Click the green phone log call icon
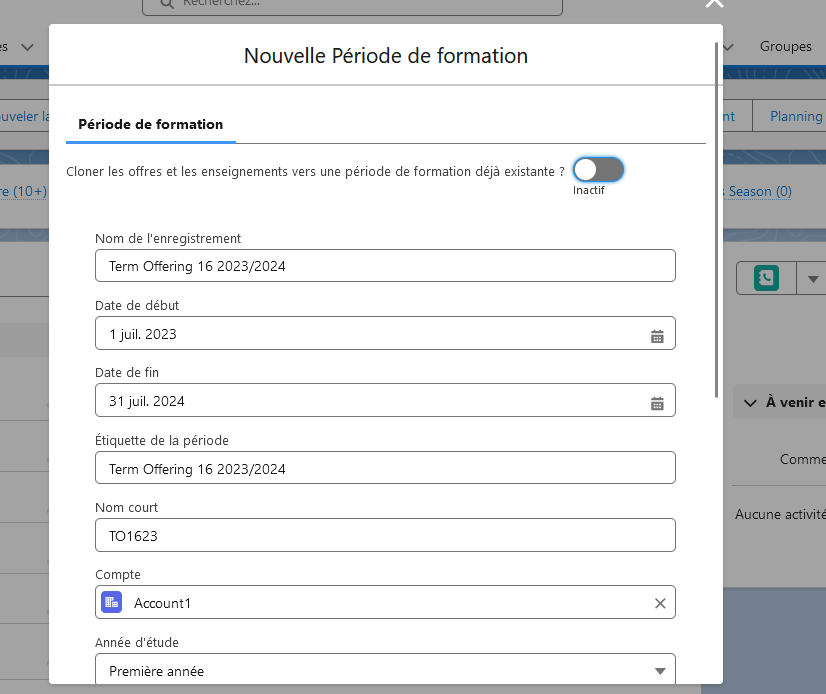This screenshot has width=826, height=694. (766, 278)
